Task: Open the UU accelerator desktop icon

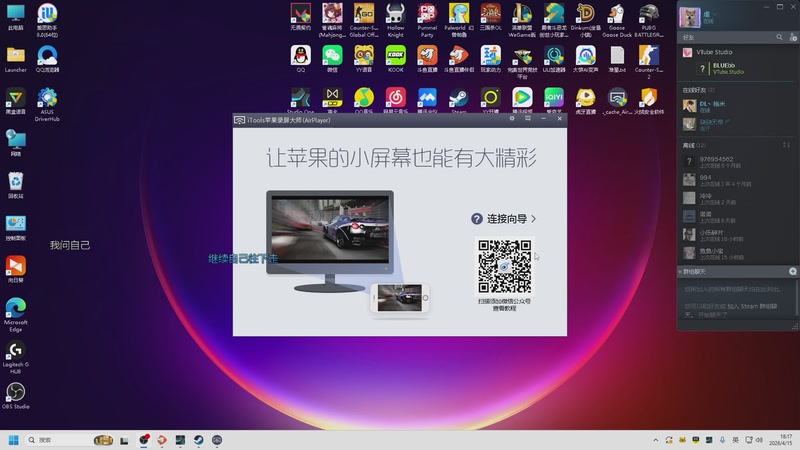Action: 554,59
